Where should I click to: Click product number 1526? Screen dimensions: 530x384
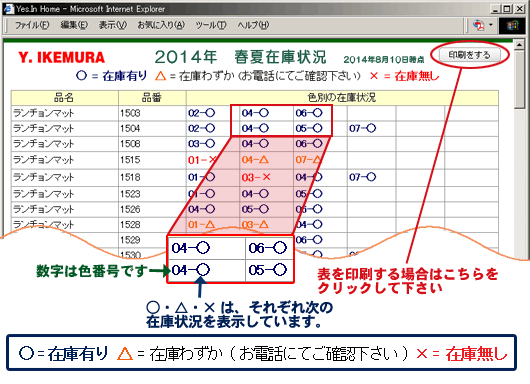pos(130,209)
